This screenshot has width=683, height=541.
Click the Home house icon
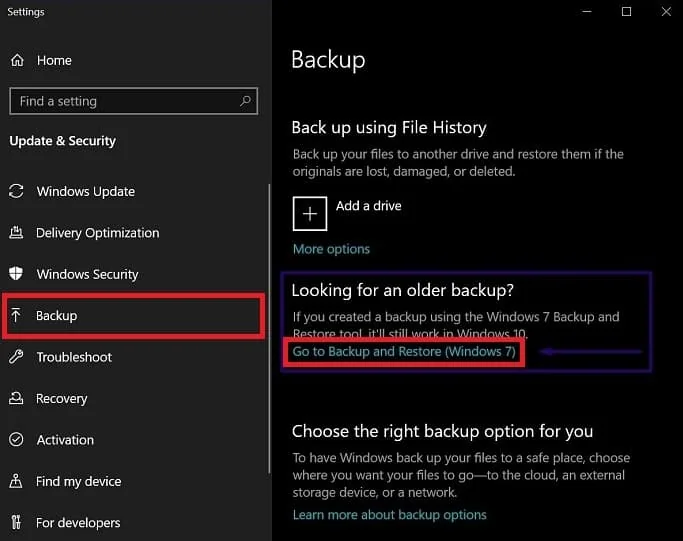click(17, 60)
